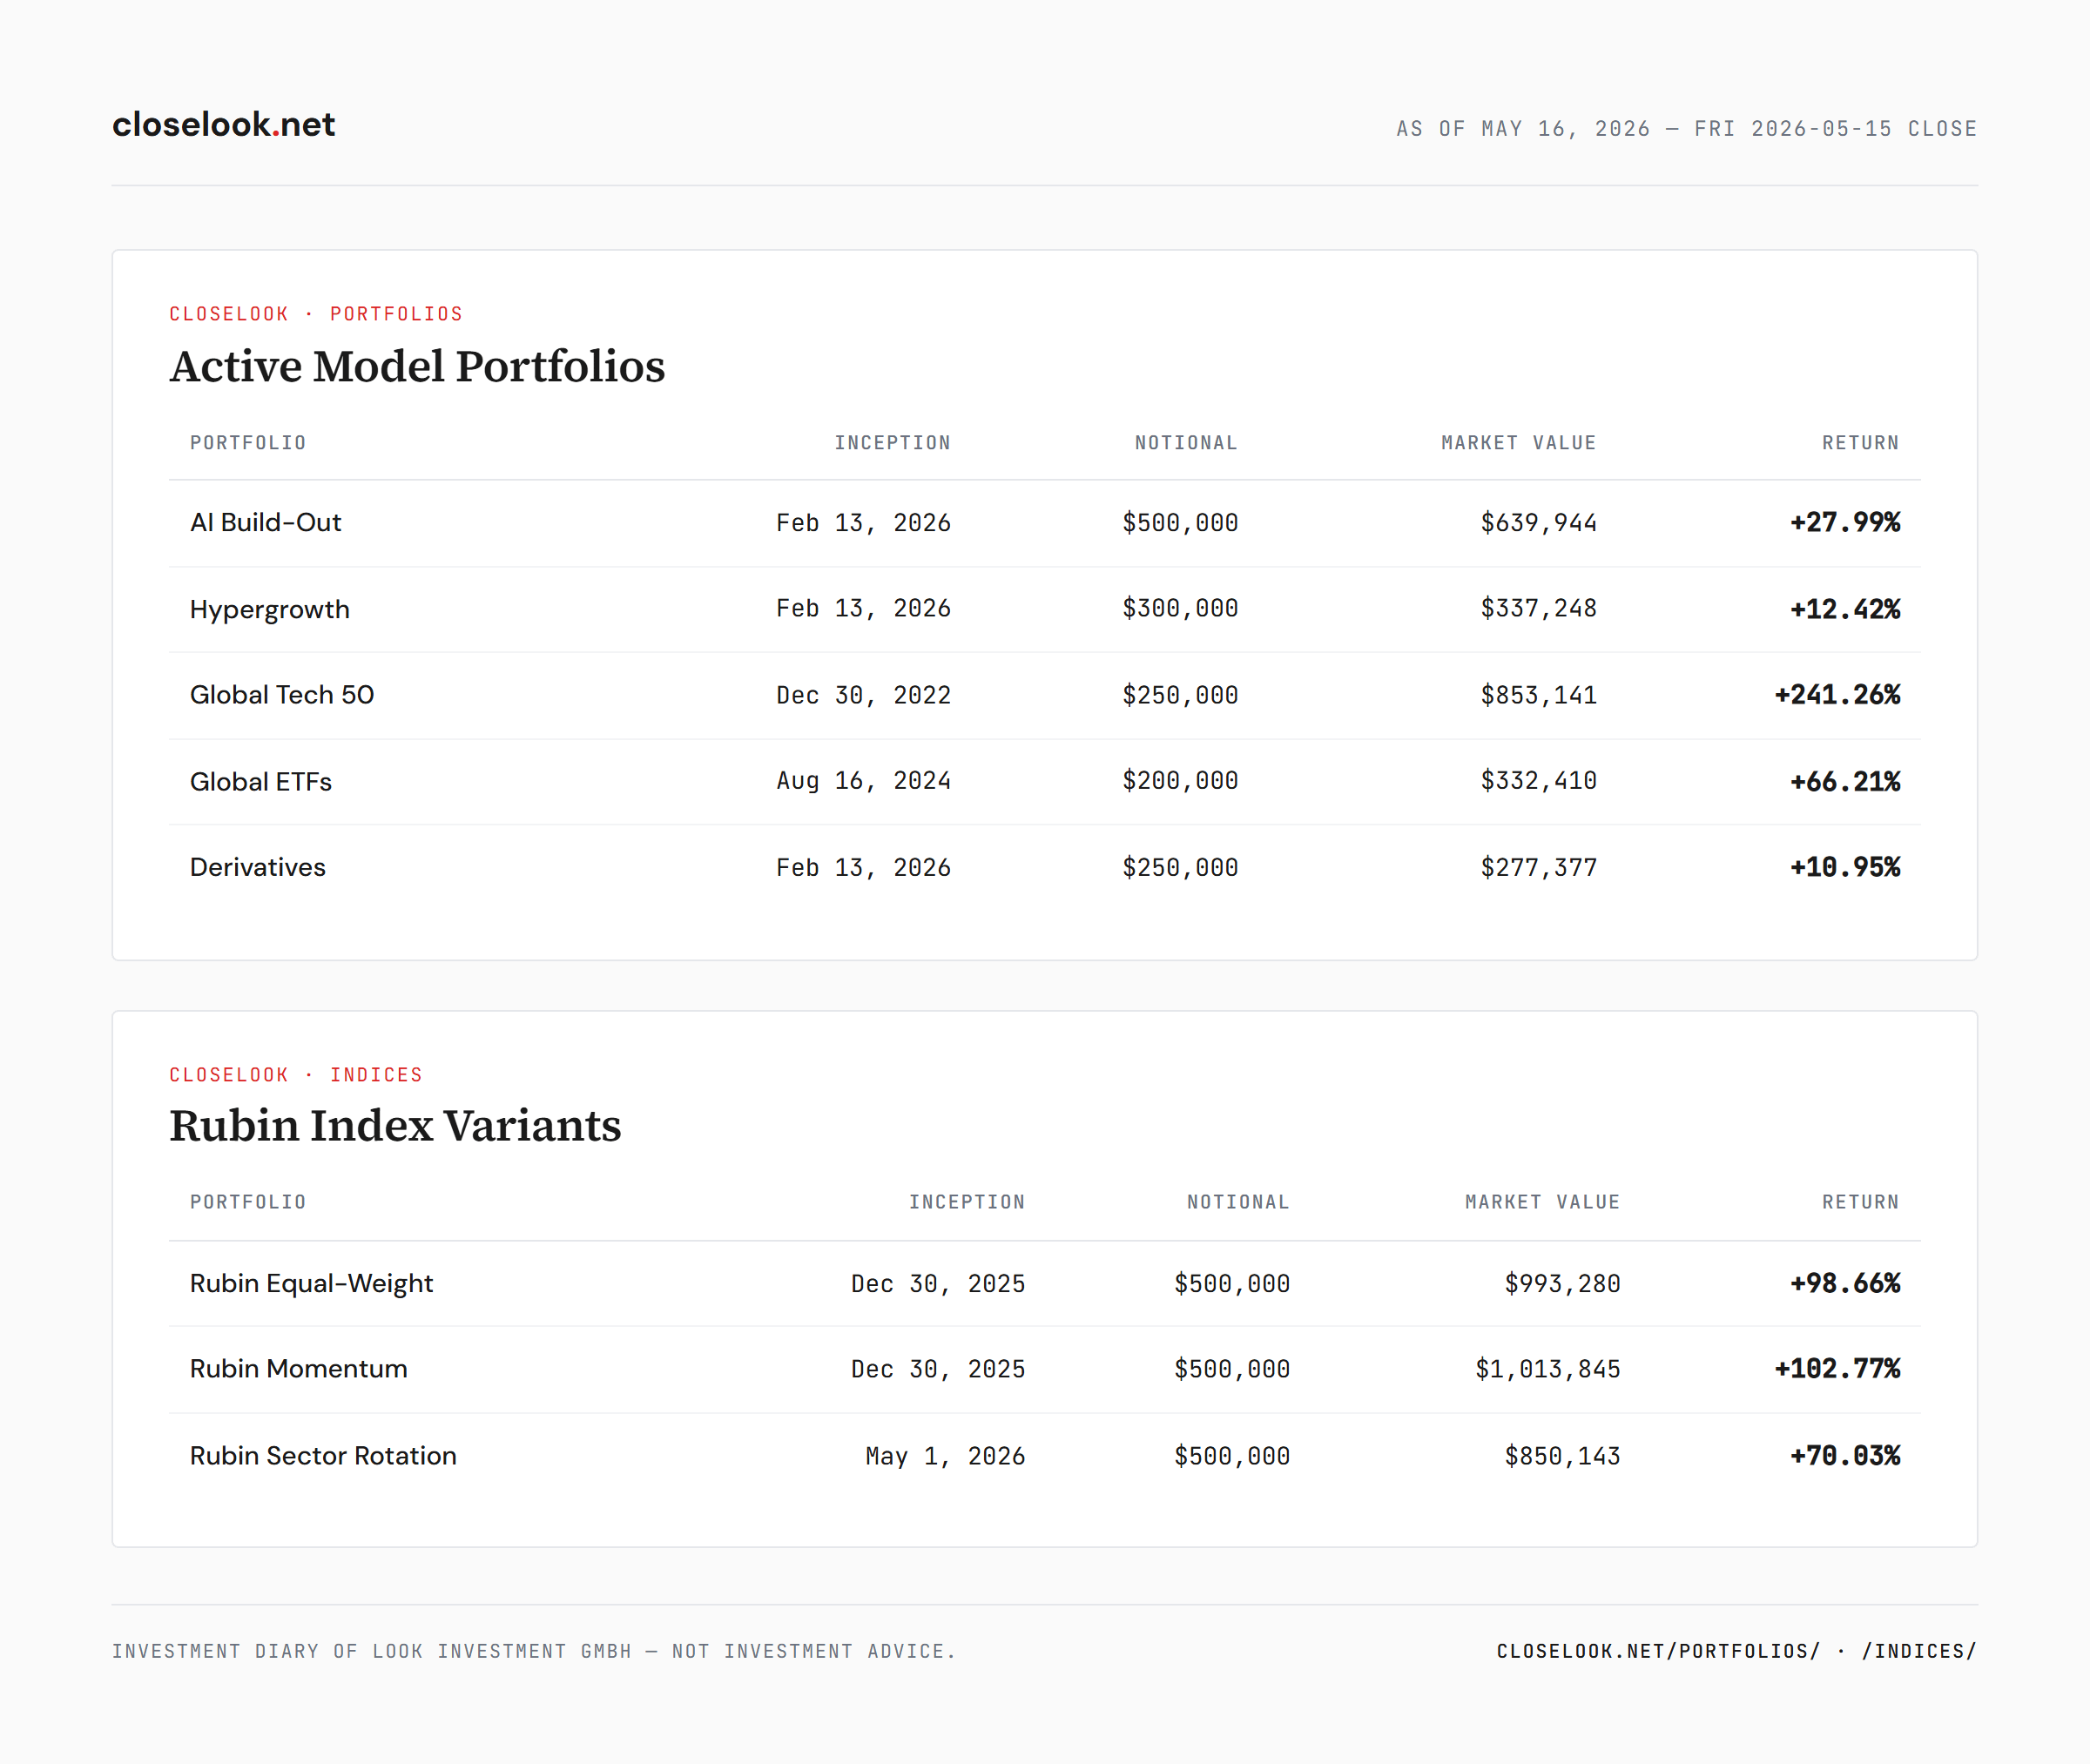Click the Inception header in Rubin Index table
The width and height of the screenshot is (2090, 1764).
[967, 1202]
